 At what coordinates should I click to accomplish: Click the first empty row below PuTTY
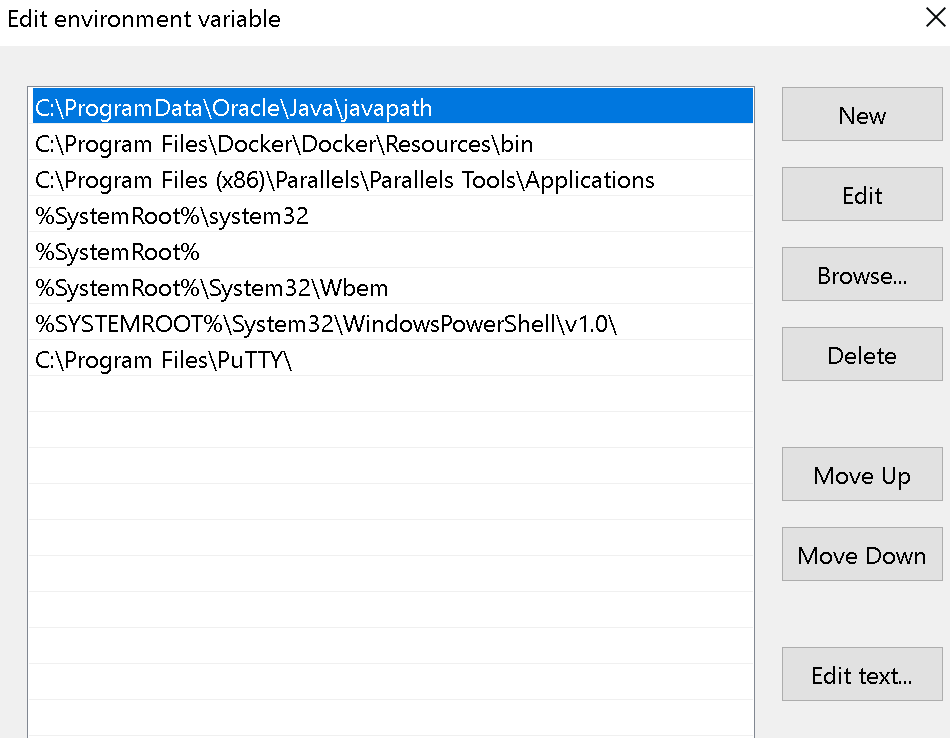point(390,394)
